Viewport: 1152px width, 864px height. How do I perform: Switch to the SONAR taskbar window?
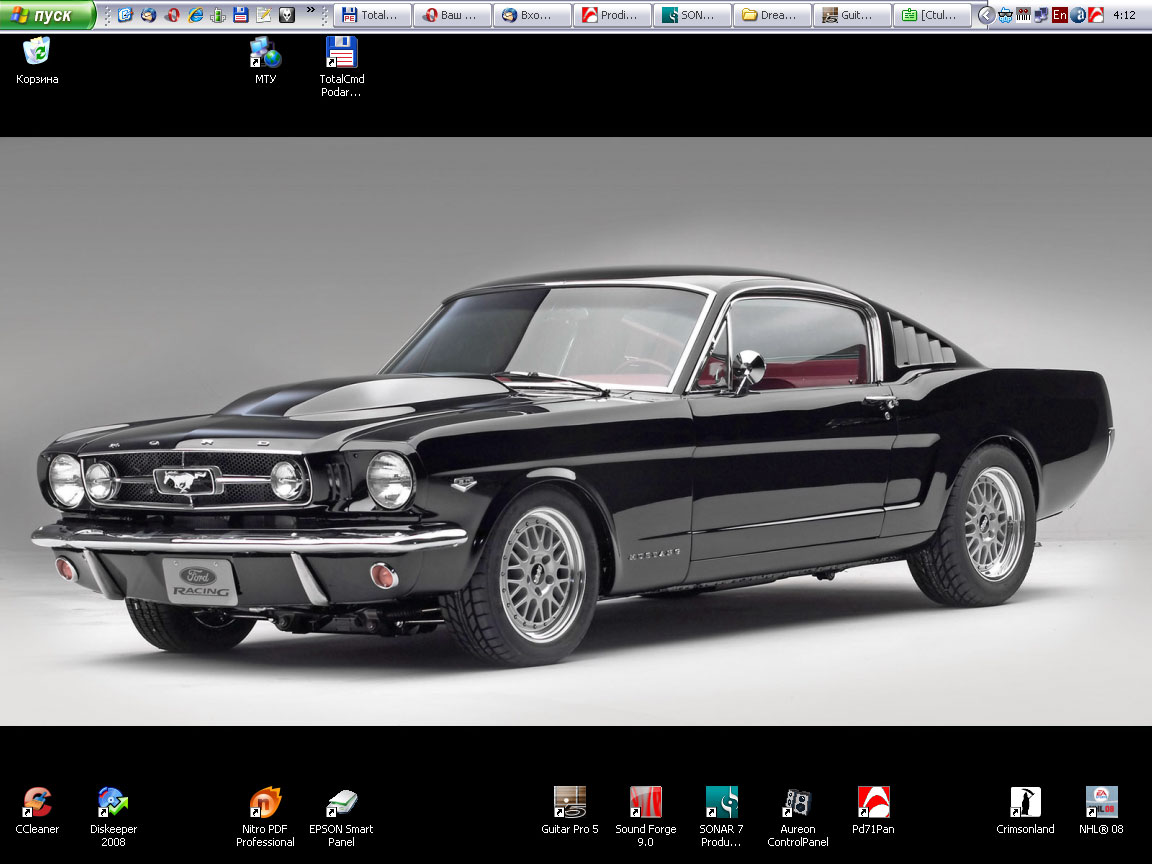pyautogui.click(x=692, y=15)
